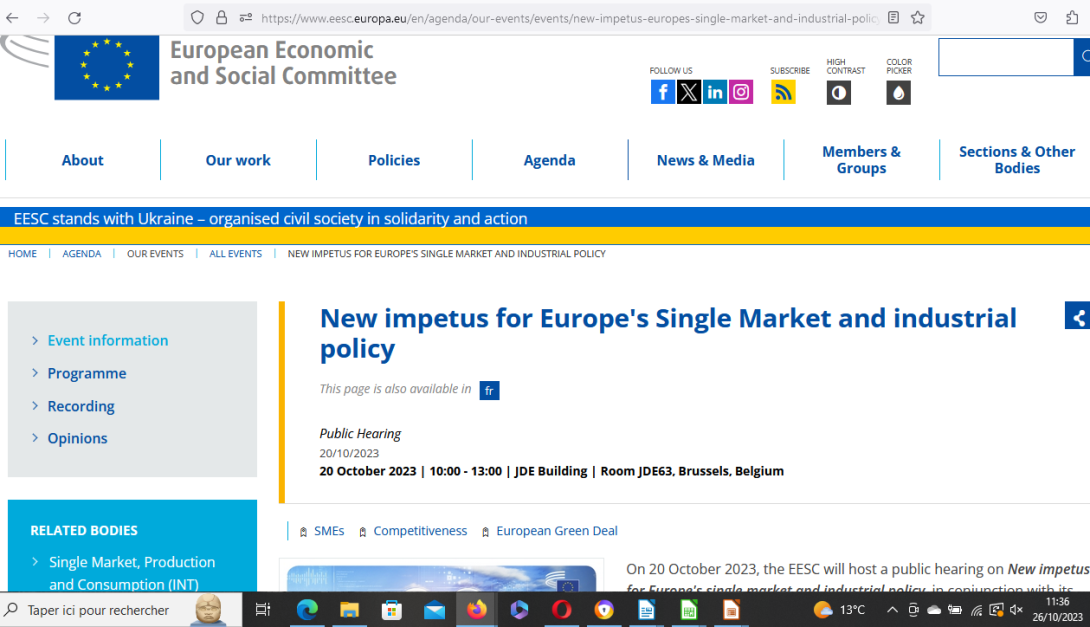Open EESC's LinkedIn profile icon

coord(715,91)
